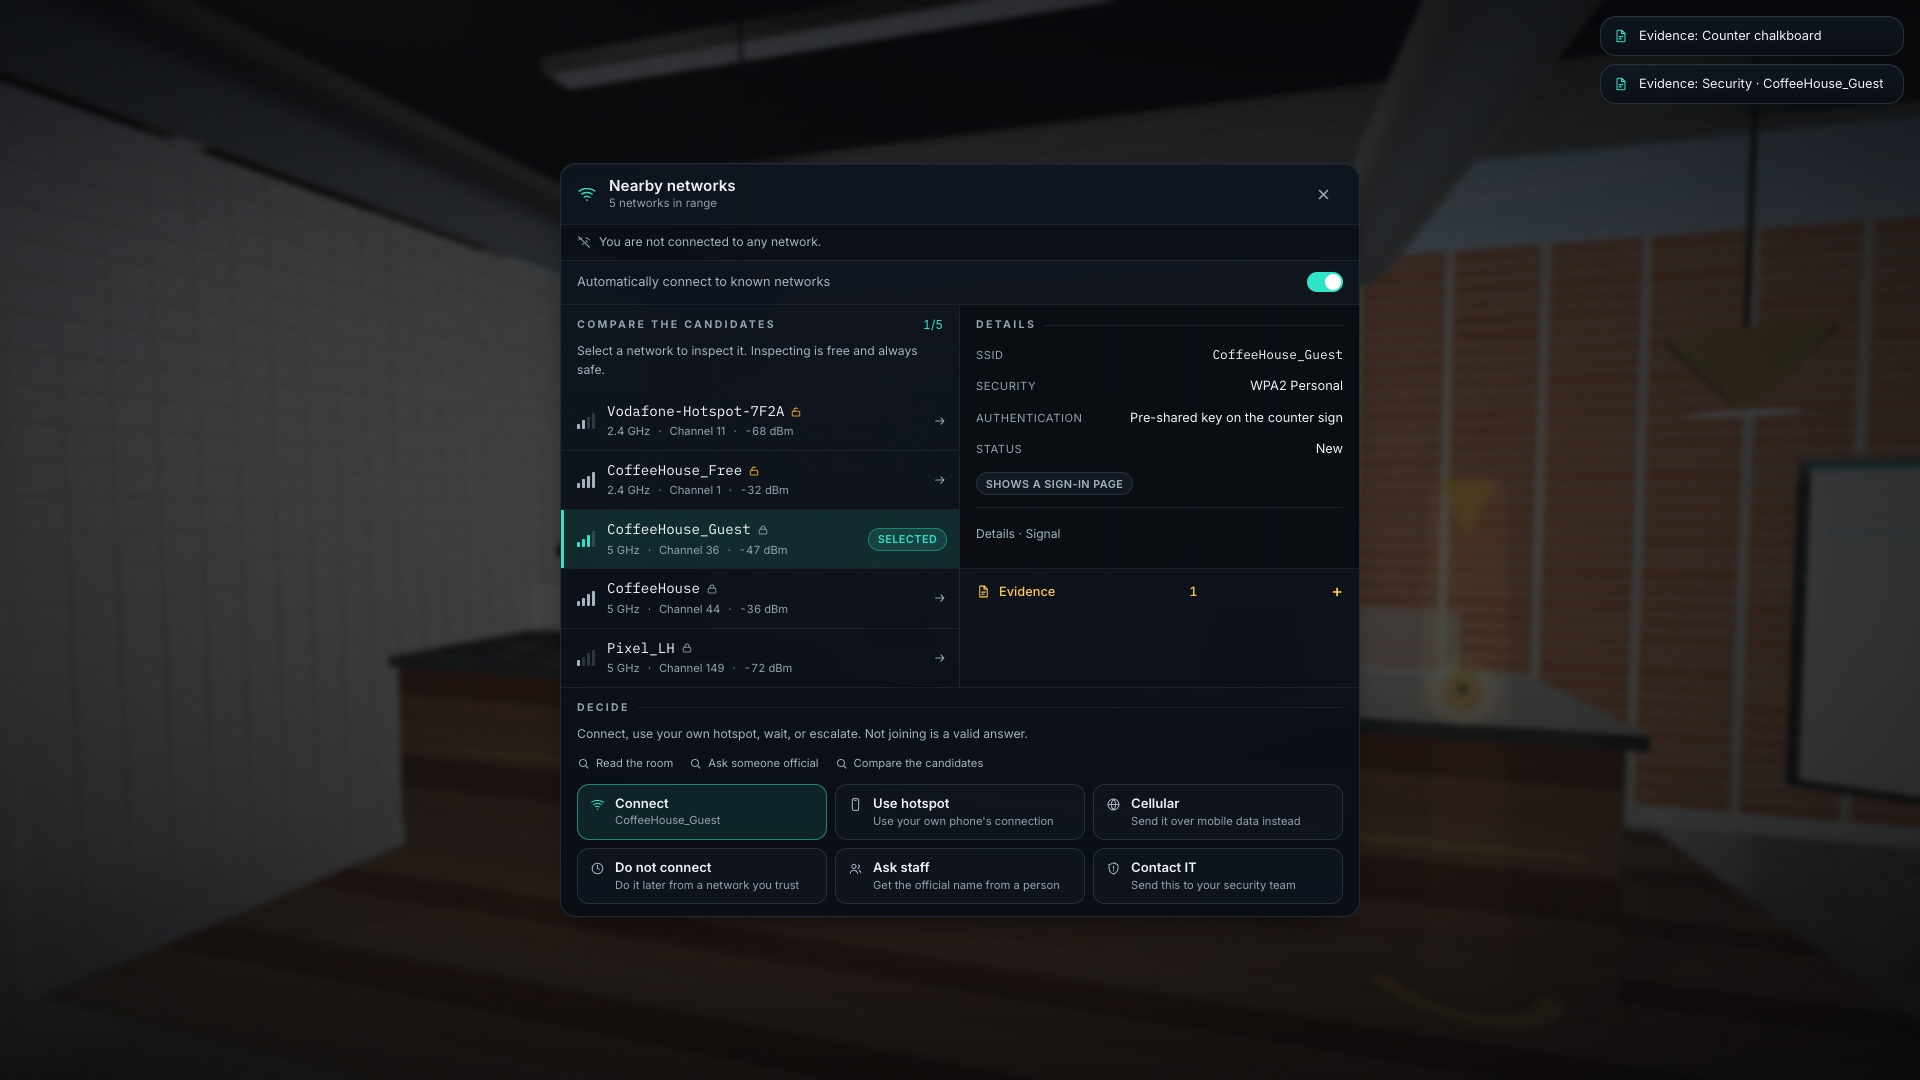Click the lock icon next to CoffeeHouse_Free
Image resolution: width=1920 pixels, height=1080 pixels.
754,471
